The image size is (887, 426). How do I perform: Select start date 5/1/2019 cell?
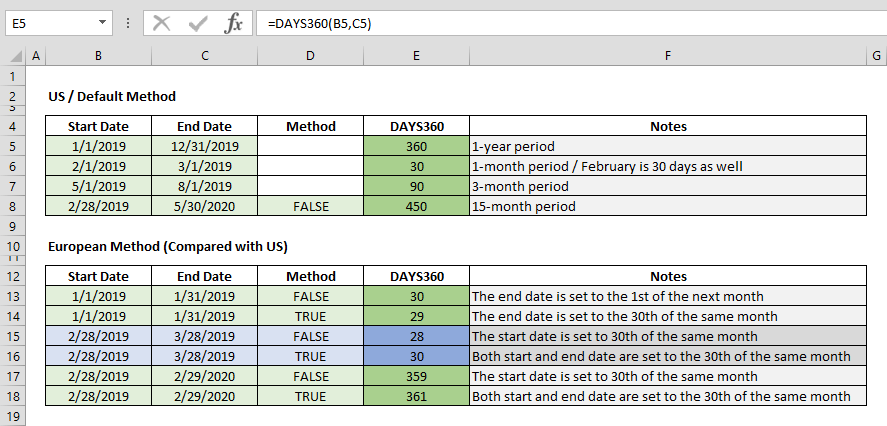point(98,186)
